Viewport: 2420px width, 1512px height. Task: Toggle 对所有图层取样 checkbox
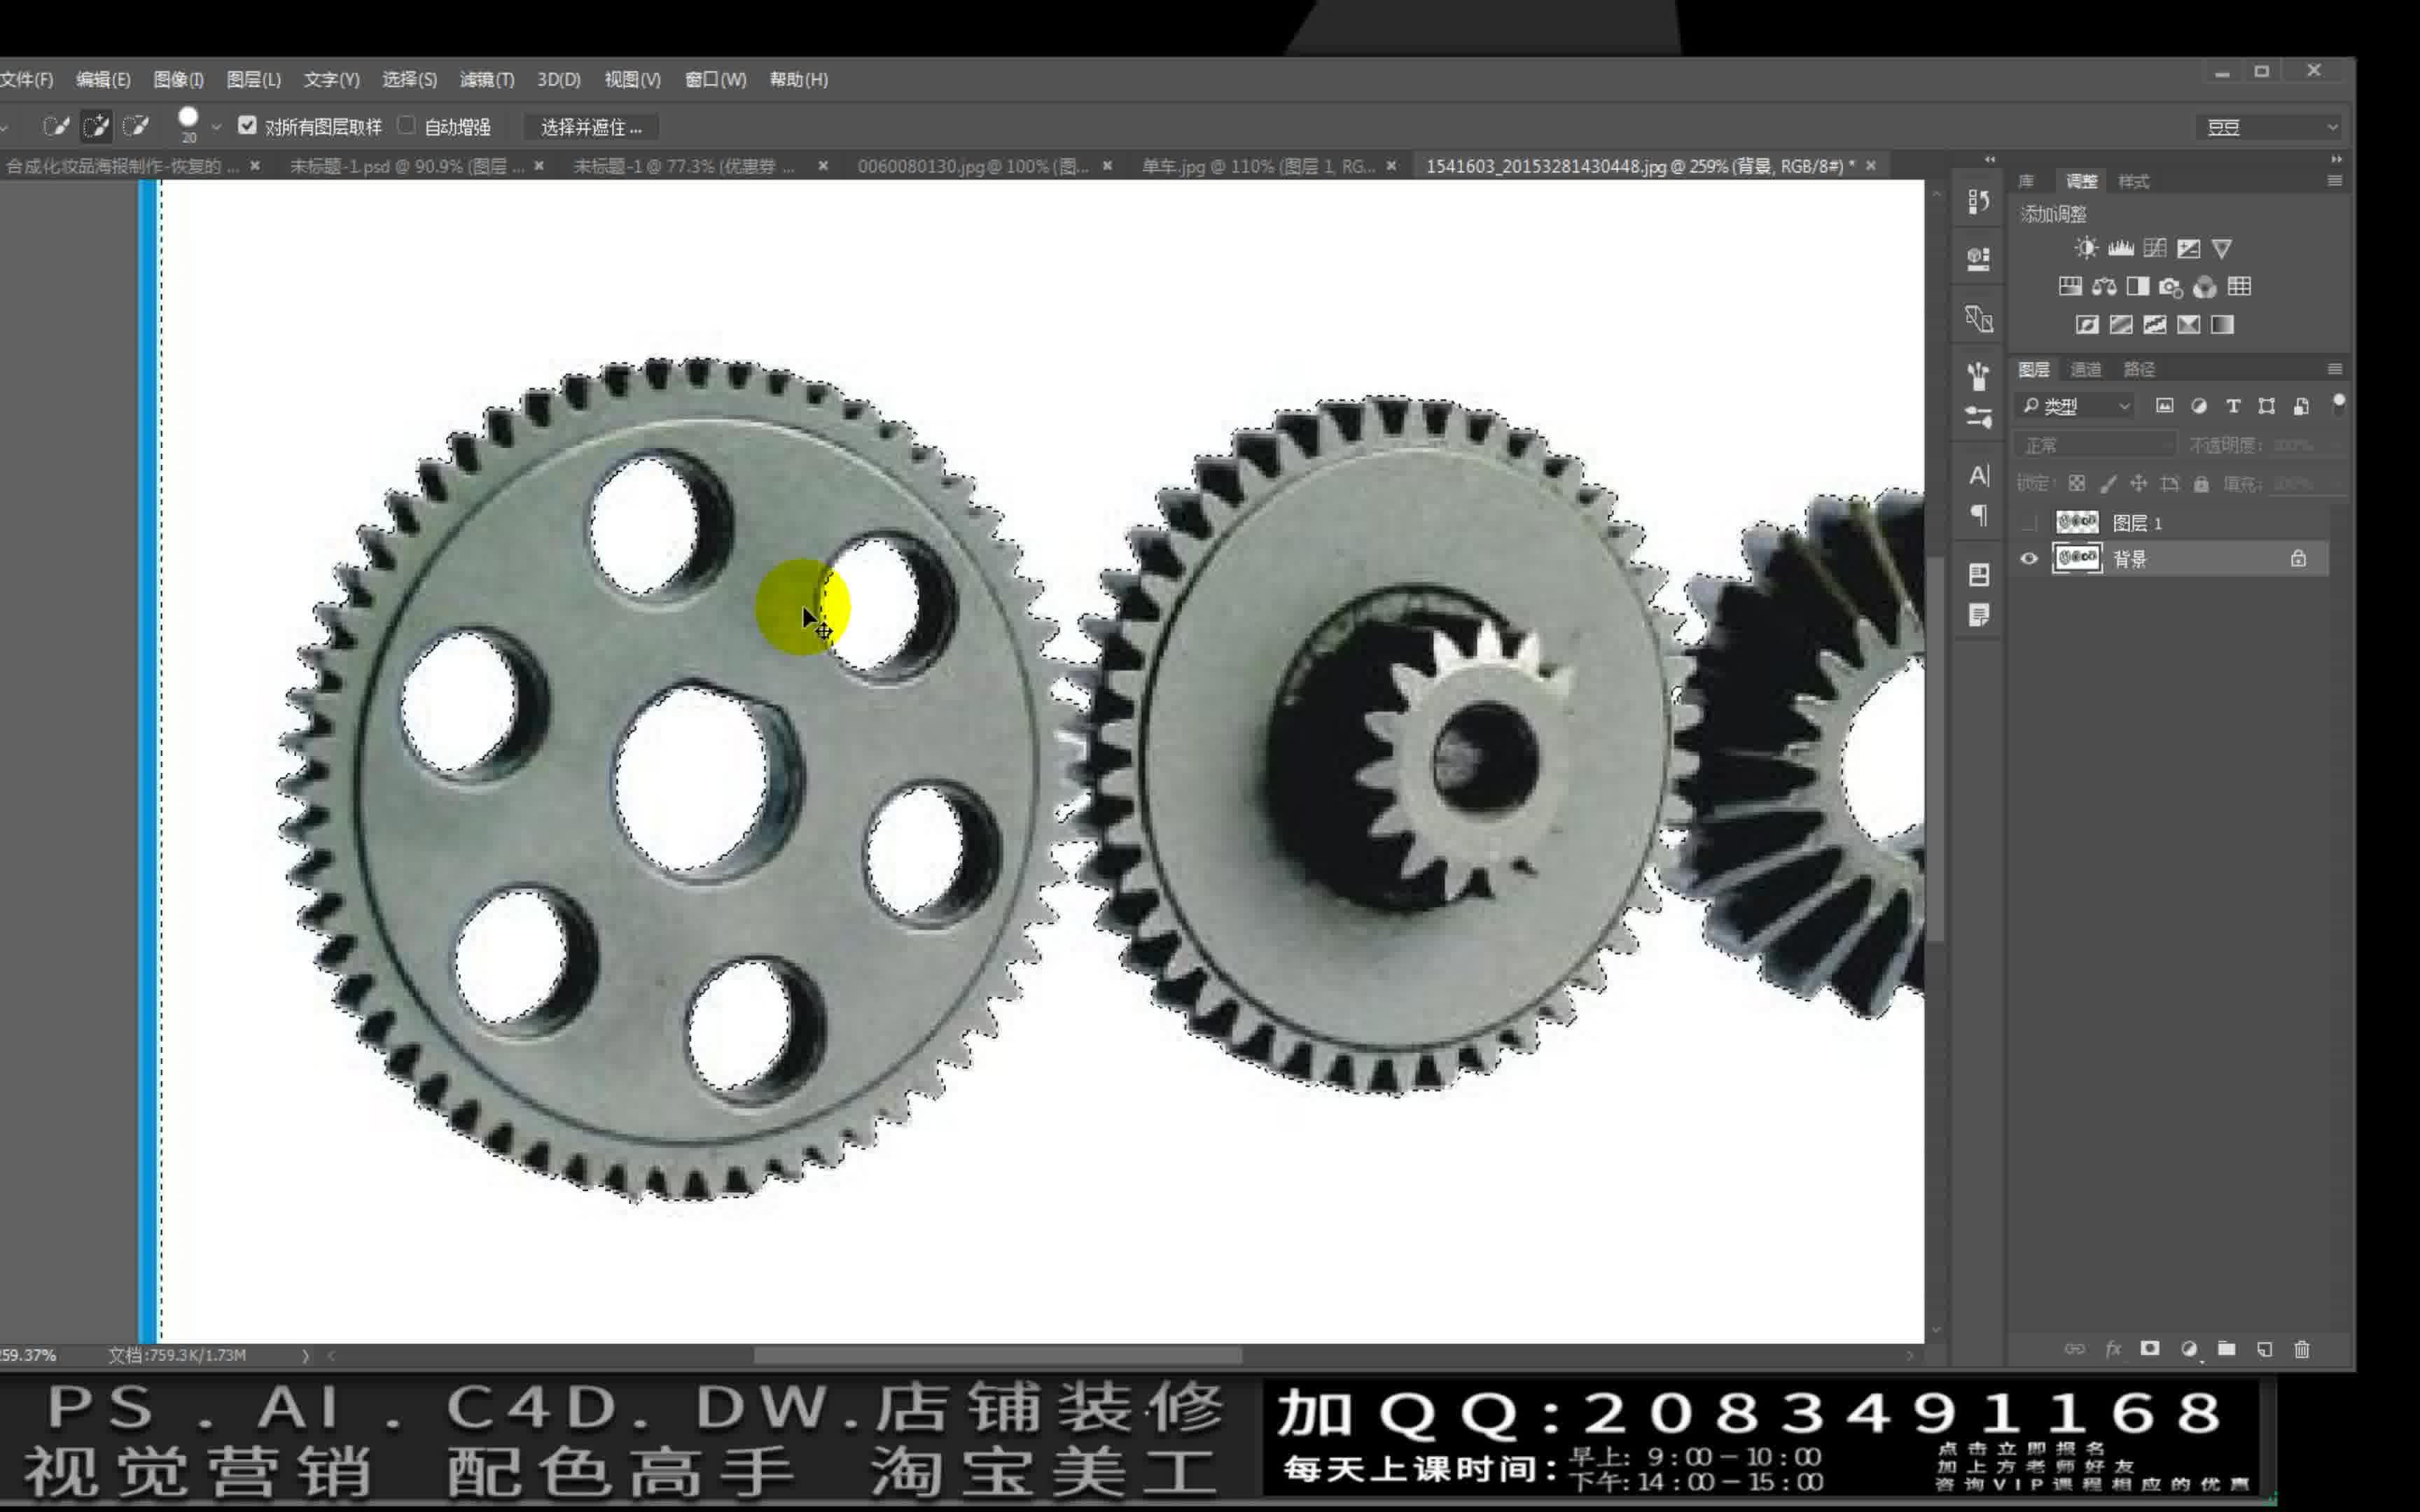(x=247, y=125)
